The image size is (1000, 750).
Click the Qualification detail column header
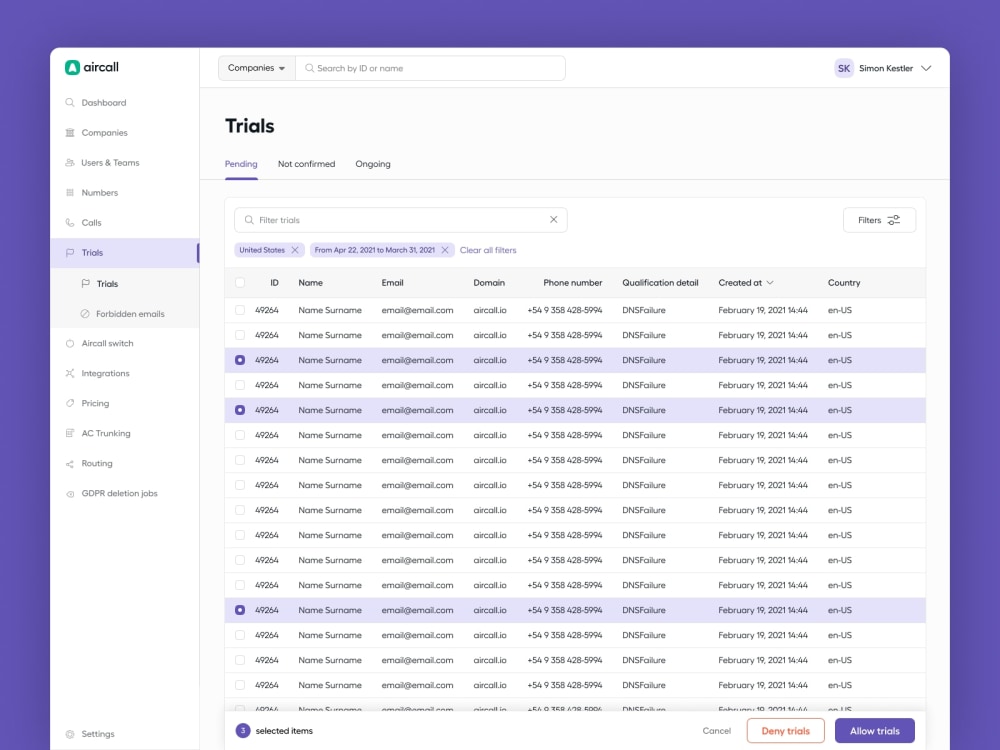coord(660,283)
